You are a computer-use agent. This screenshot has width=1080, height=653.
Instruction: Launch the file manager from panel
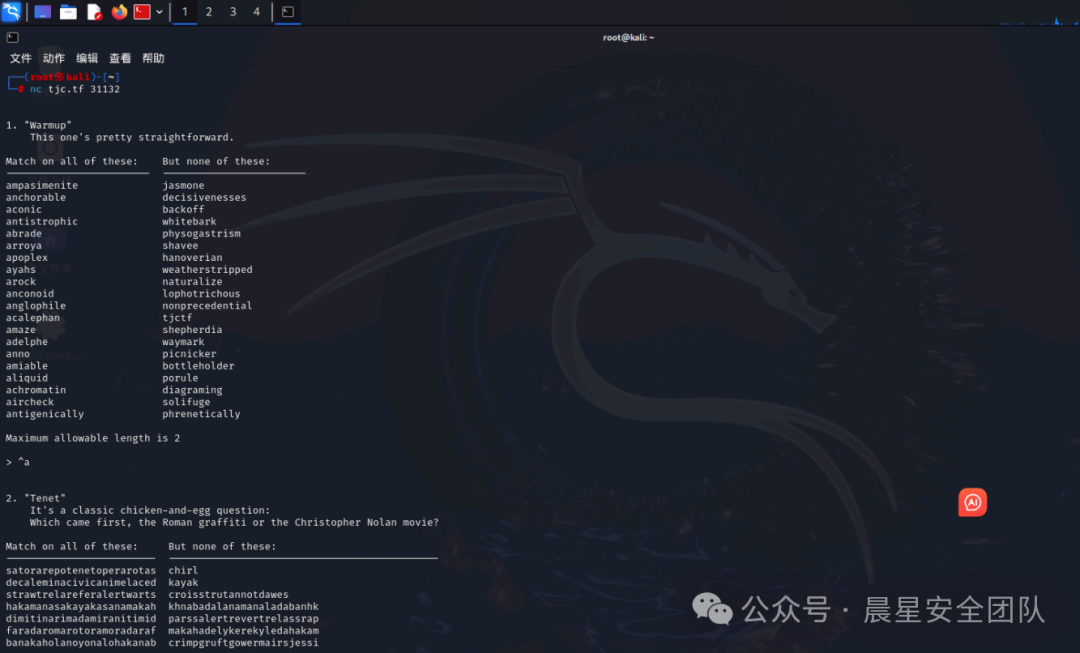pyautogui.click(x=69, y=12)
